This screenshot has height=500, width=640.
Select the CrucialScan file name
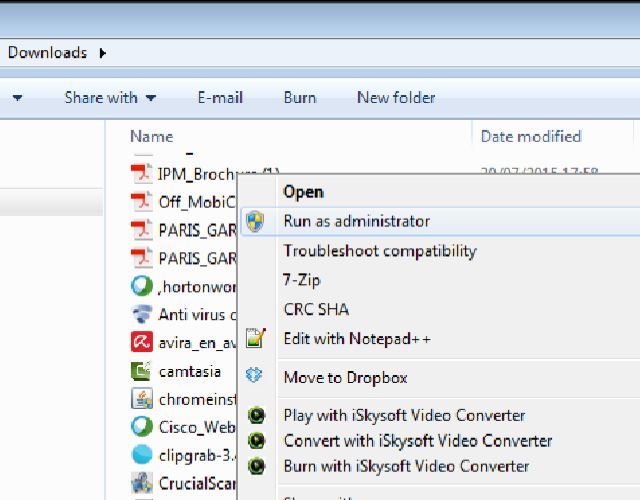point(197,484)
